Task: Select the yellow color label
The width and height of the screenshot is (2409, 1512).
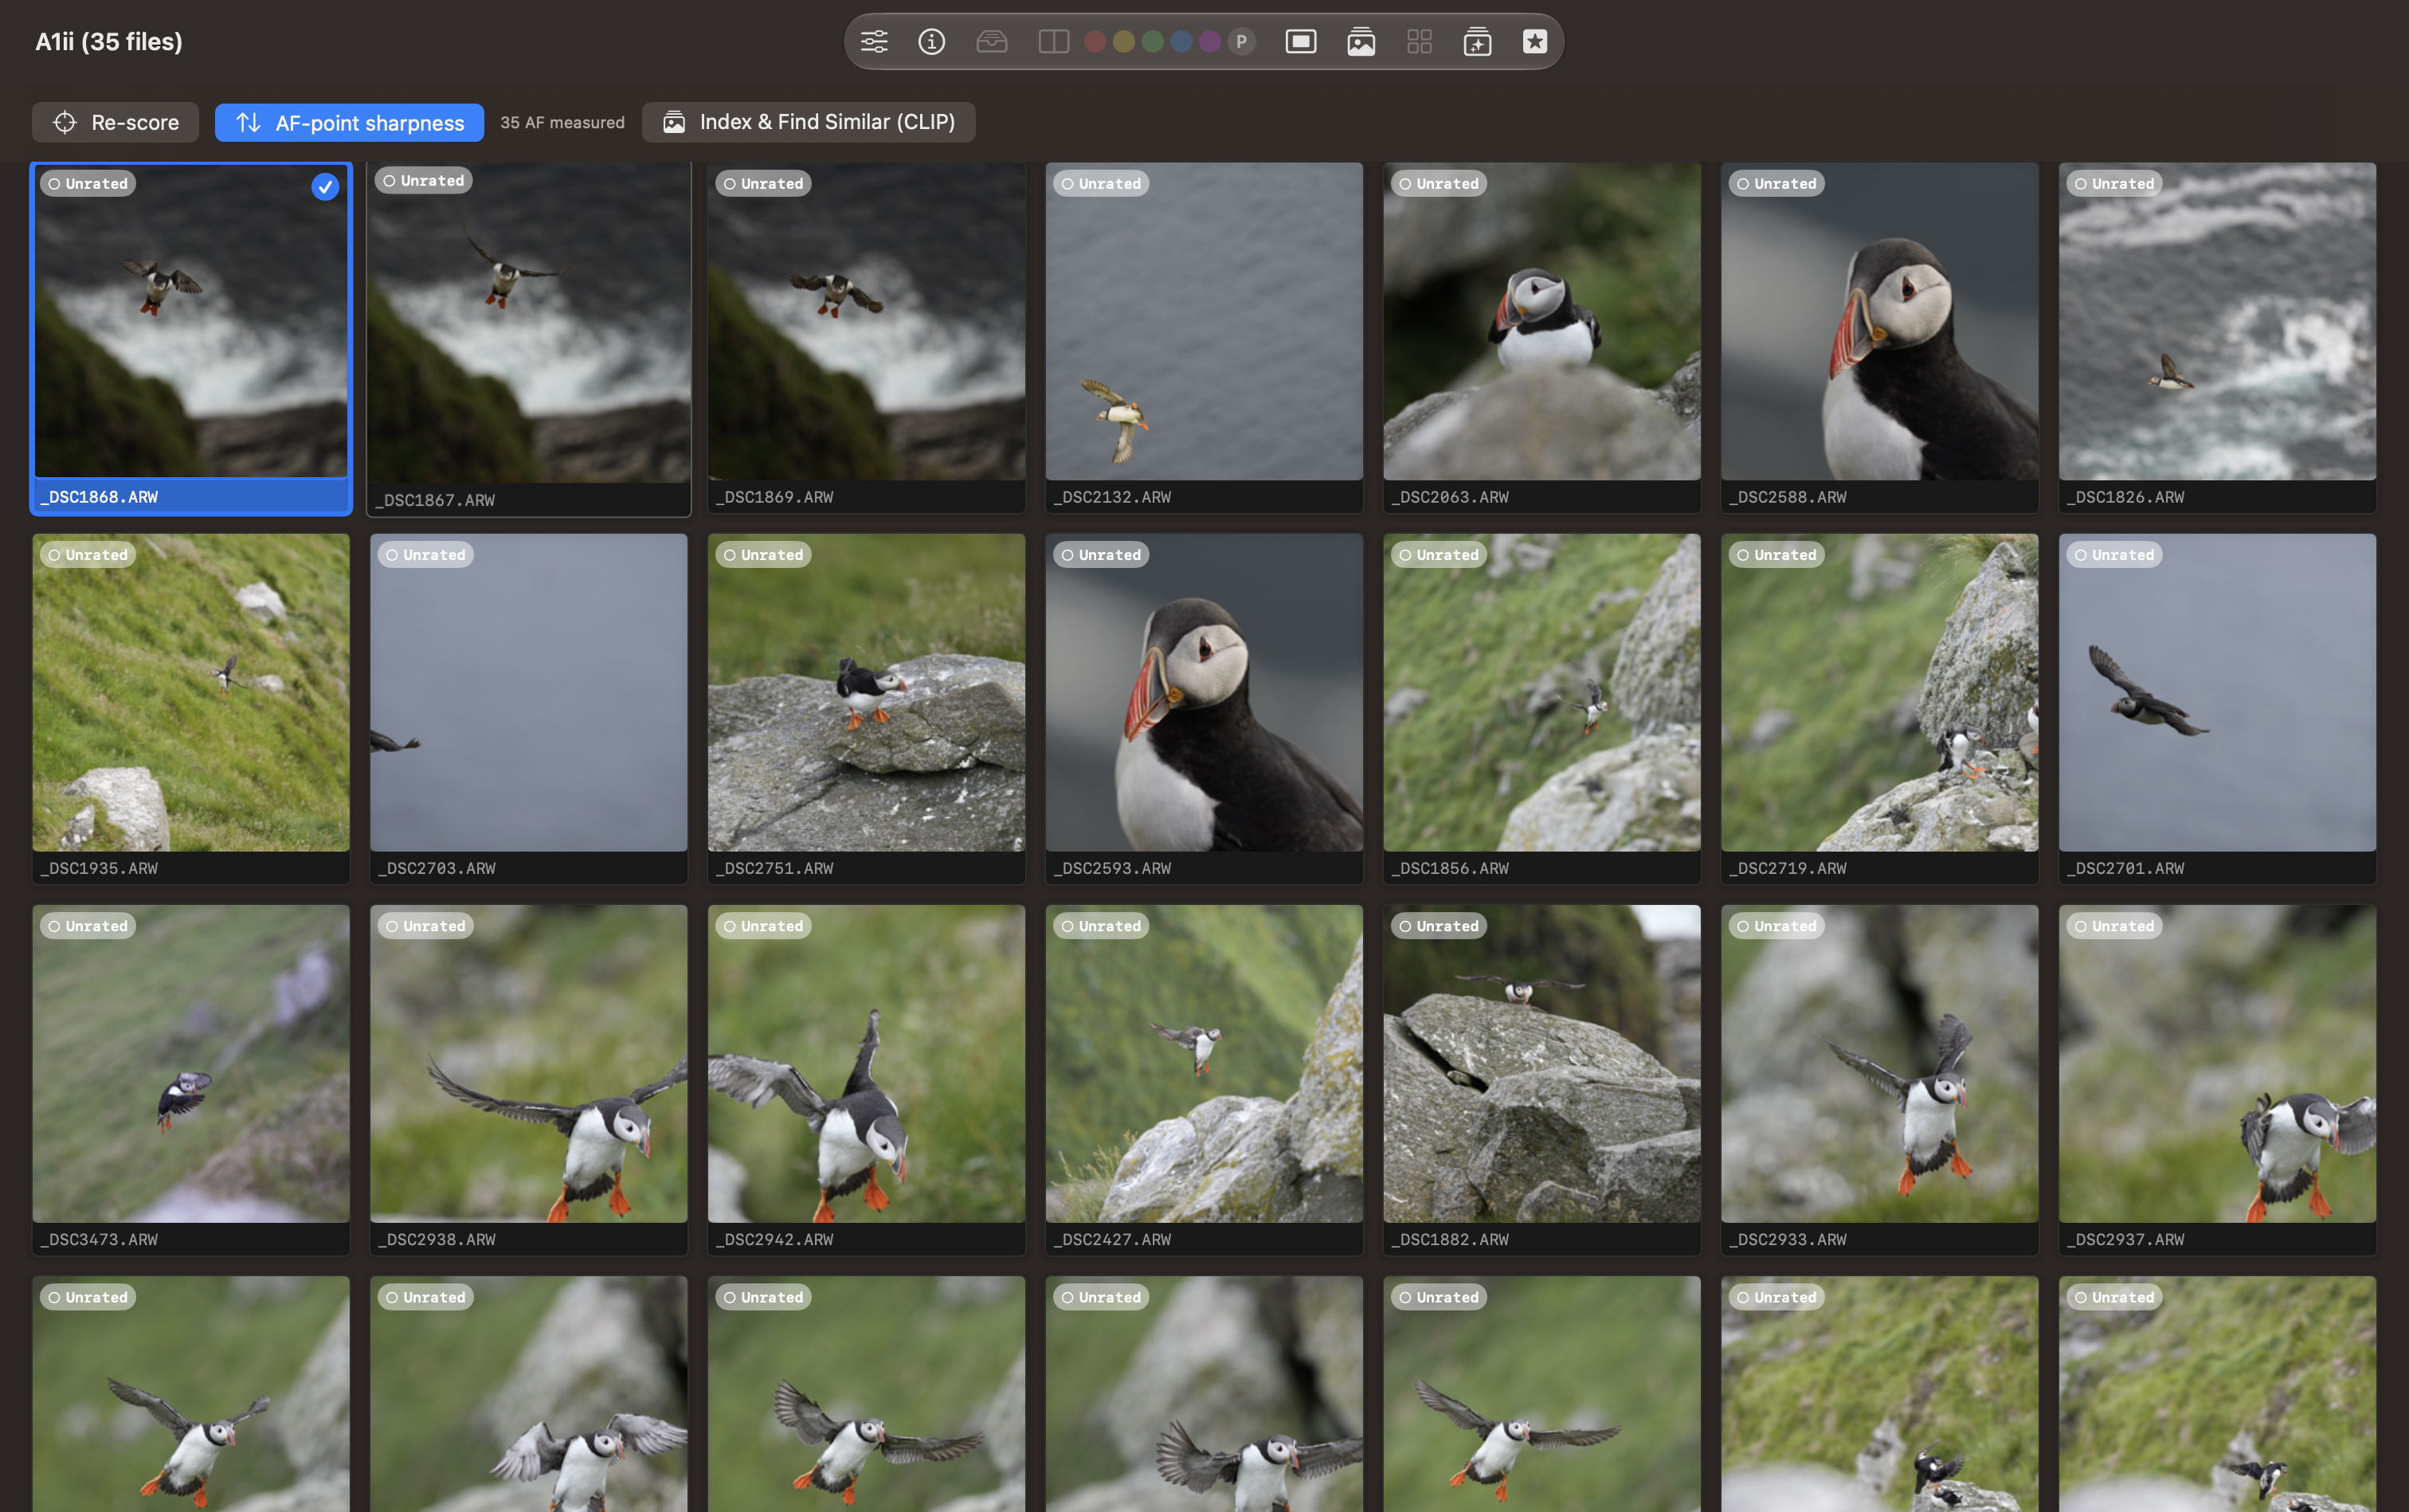Action: point(1123,42)
